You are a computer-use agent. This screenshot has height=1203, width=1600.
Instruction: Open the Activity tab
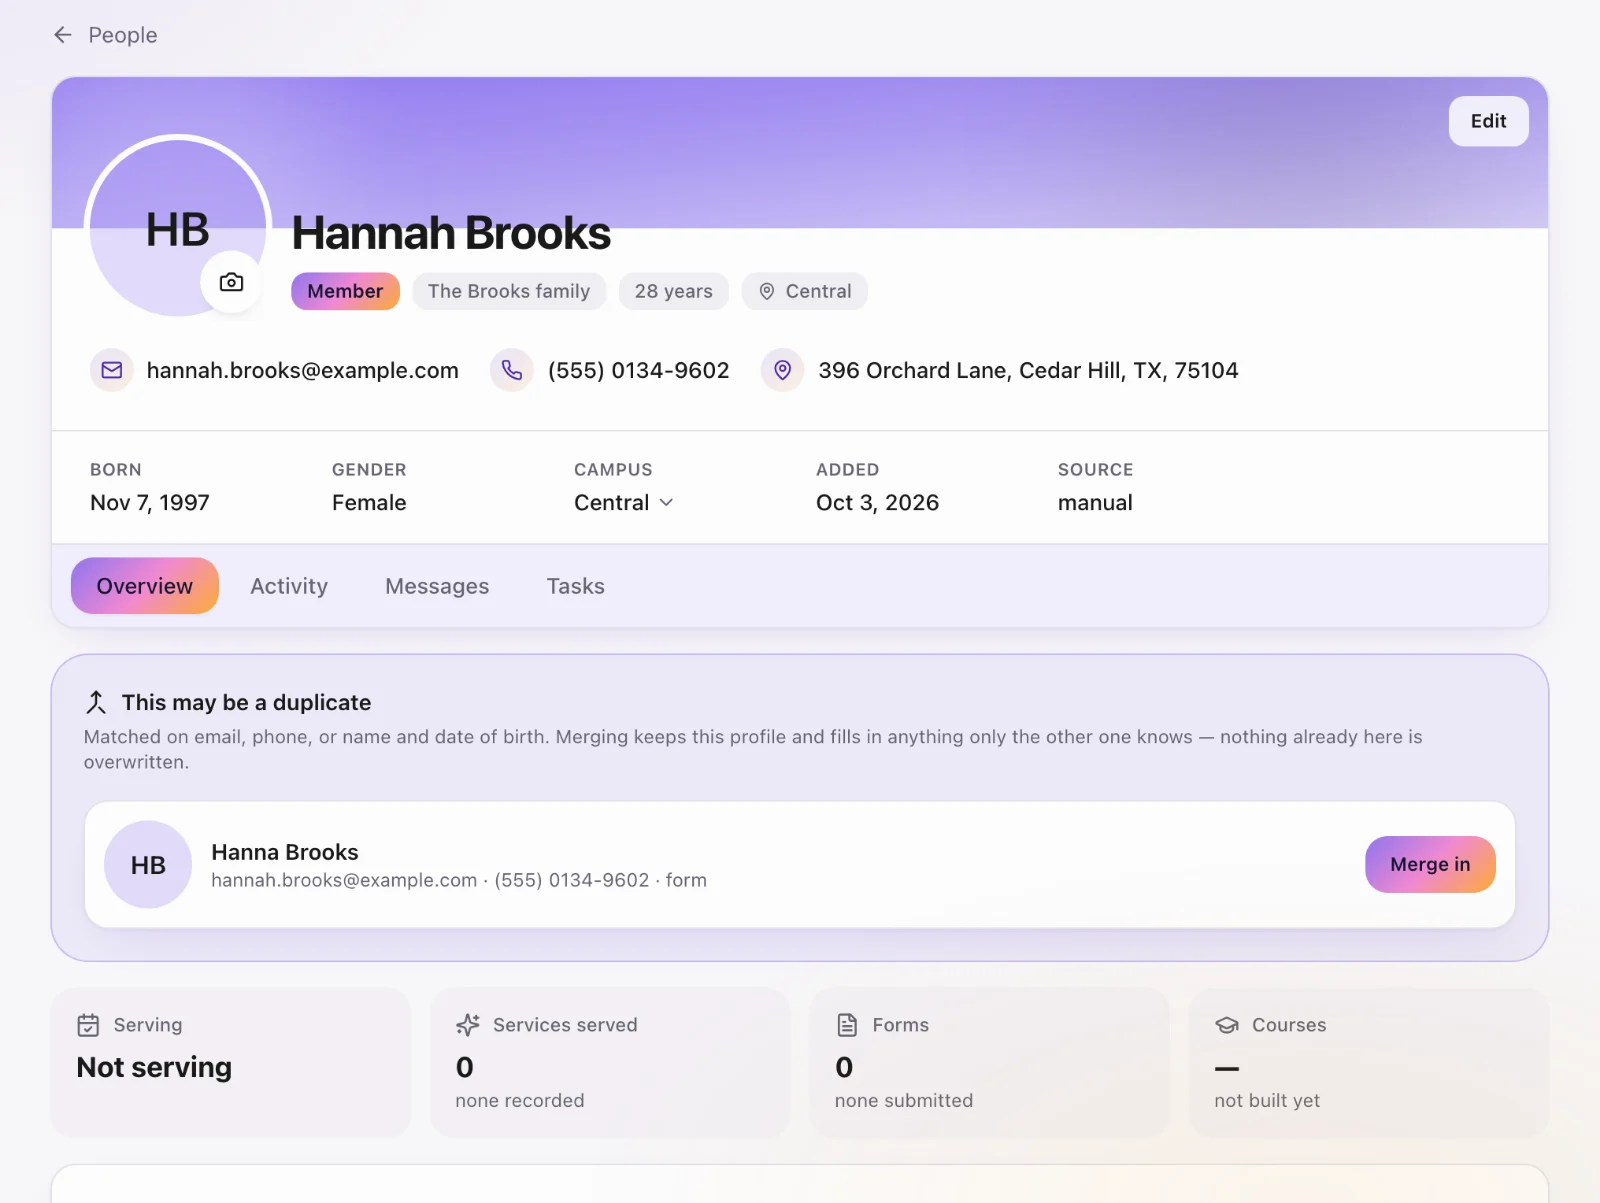[x=289, y=586]
